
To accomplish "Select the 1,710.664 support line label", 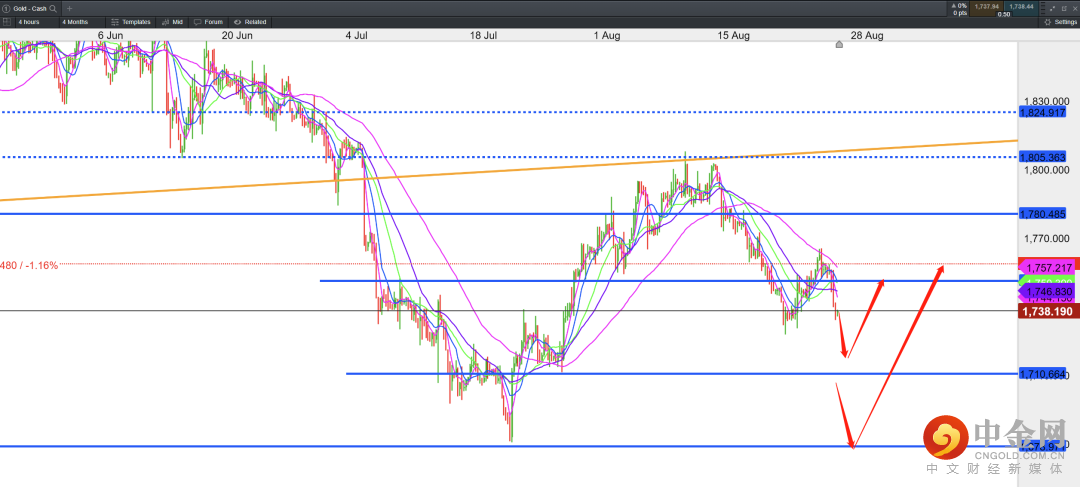I will (x=1042, y=374).
